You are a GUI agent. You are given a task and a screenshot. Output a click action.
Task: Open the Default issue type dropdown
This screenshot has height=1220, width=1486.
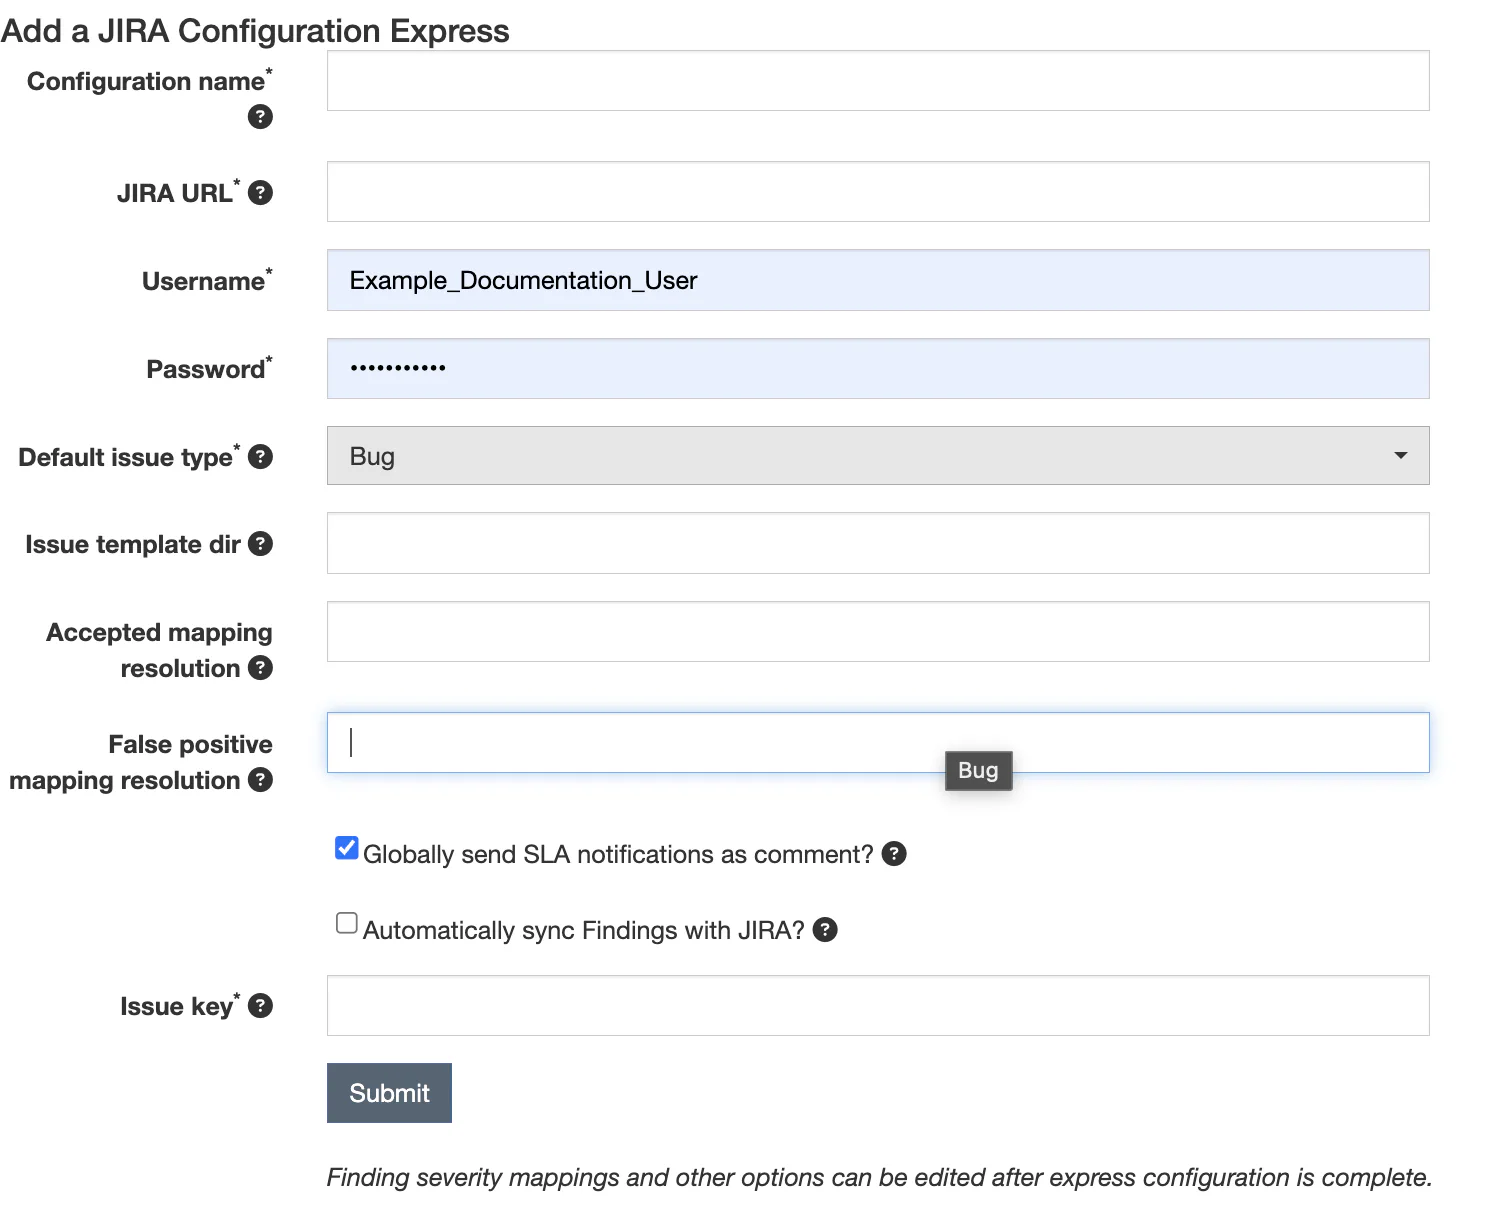pos(876,456)
